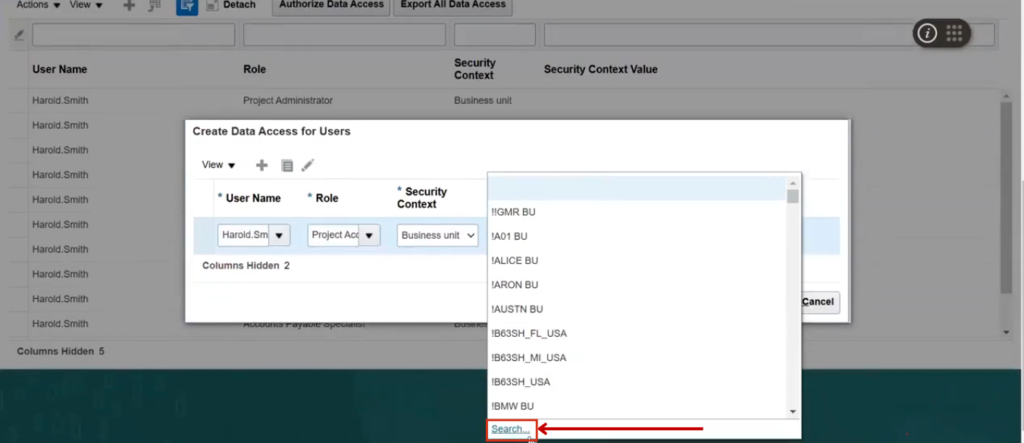The height and width of the screenshot is (443, 1024).
Task: Open the apps grid icon at top right
Action: [x=954, y=33]
